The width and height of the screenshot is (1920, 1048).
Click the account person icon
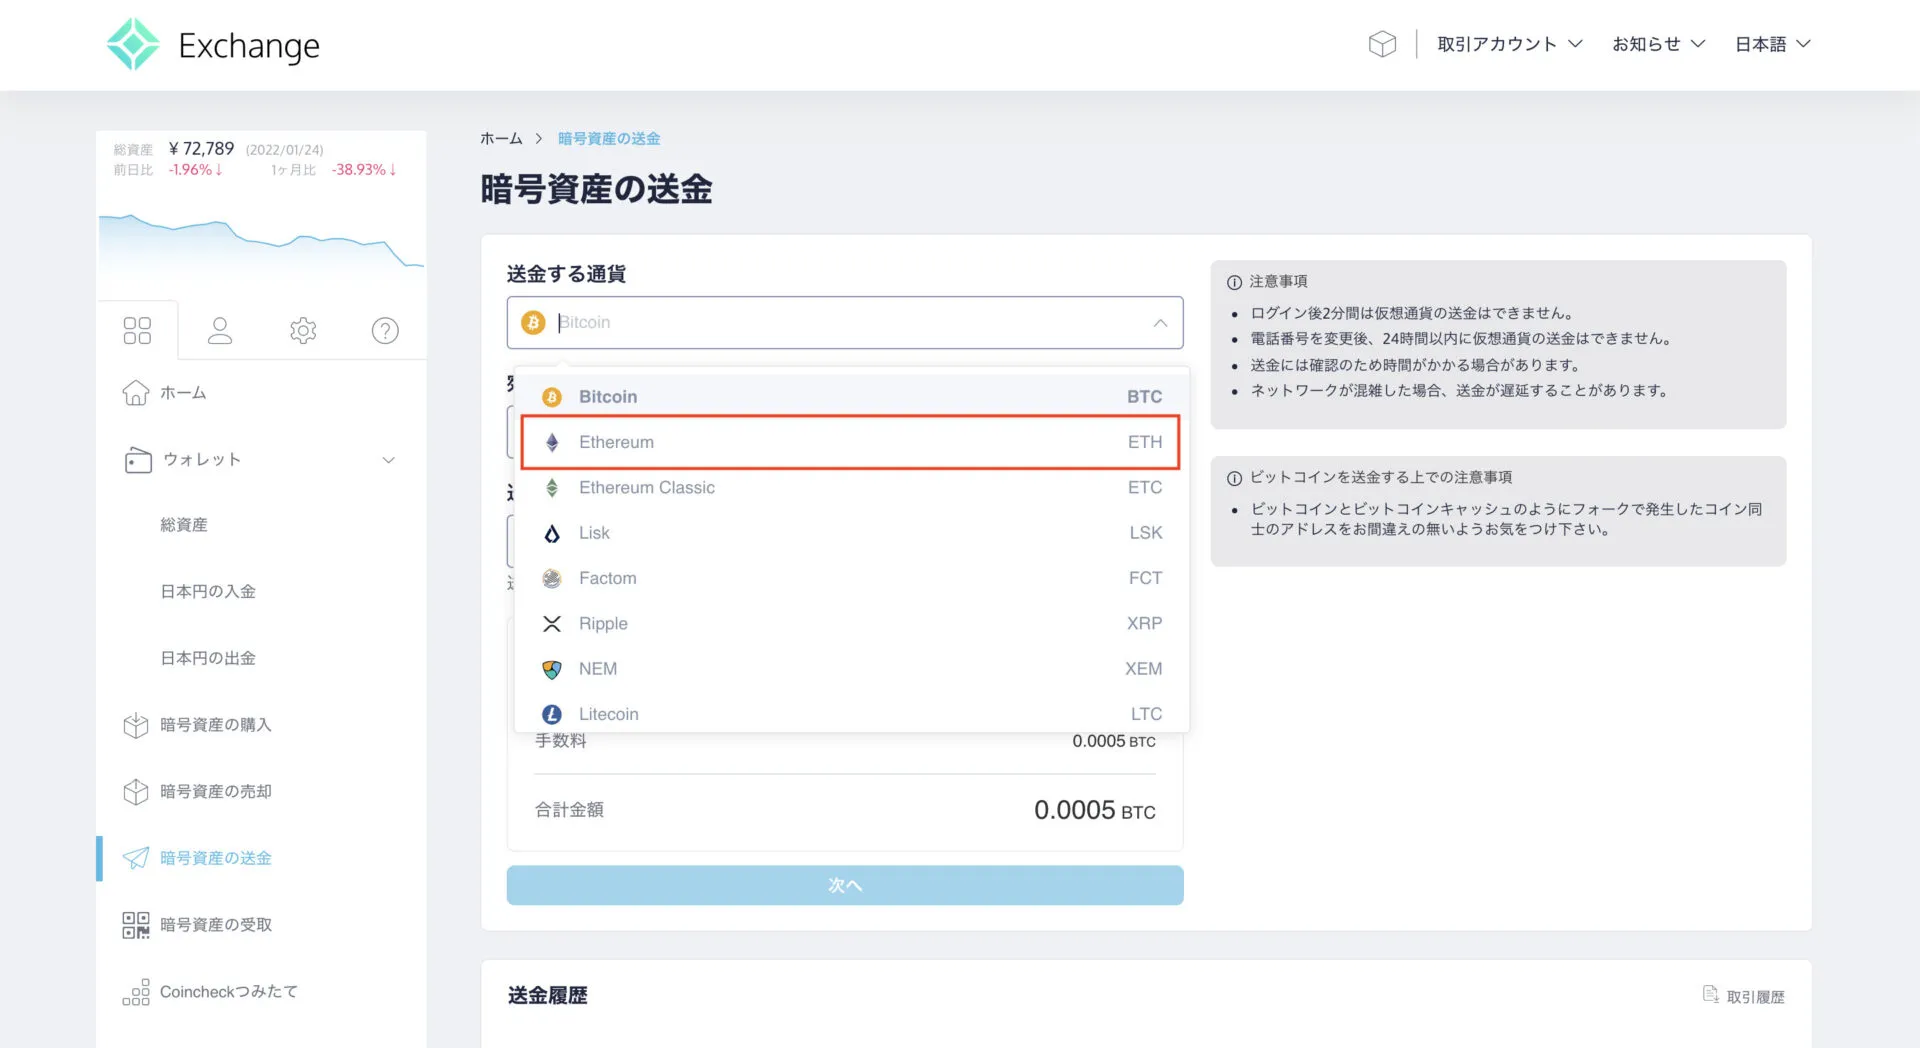point(220,329)
